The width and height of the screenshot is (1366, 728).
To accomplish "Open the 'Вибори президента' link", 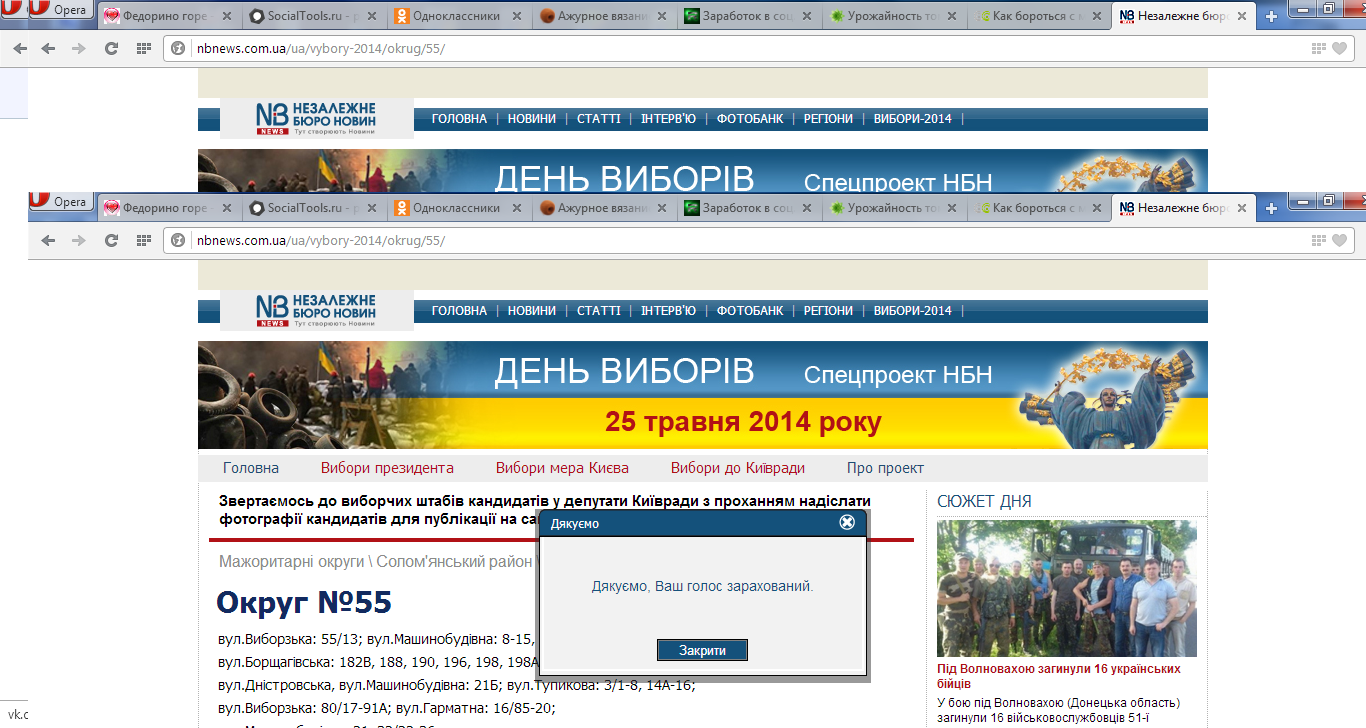I will 387,468.
